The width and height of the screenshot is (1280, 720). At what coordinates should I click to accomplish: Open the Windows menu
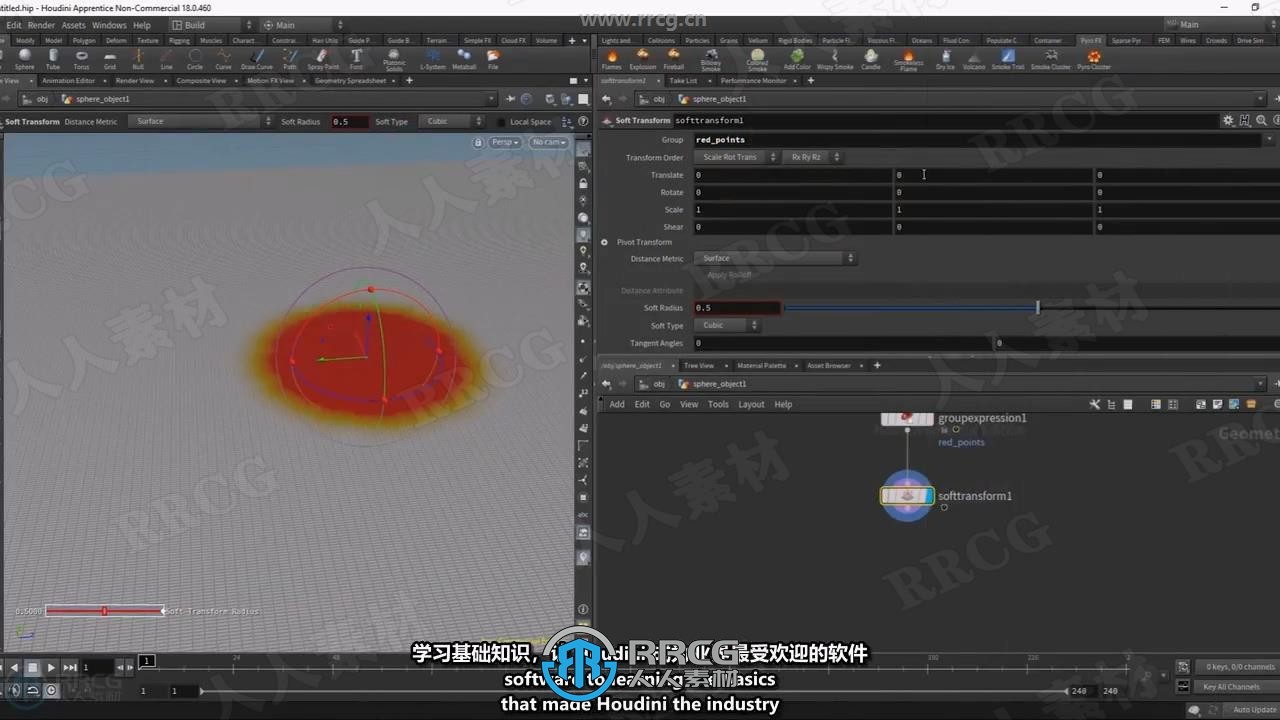pyautogui.click(x=109, y=25)
